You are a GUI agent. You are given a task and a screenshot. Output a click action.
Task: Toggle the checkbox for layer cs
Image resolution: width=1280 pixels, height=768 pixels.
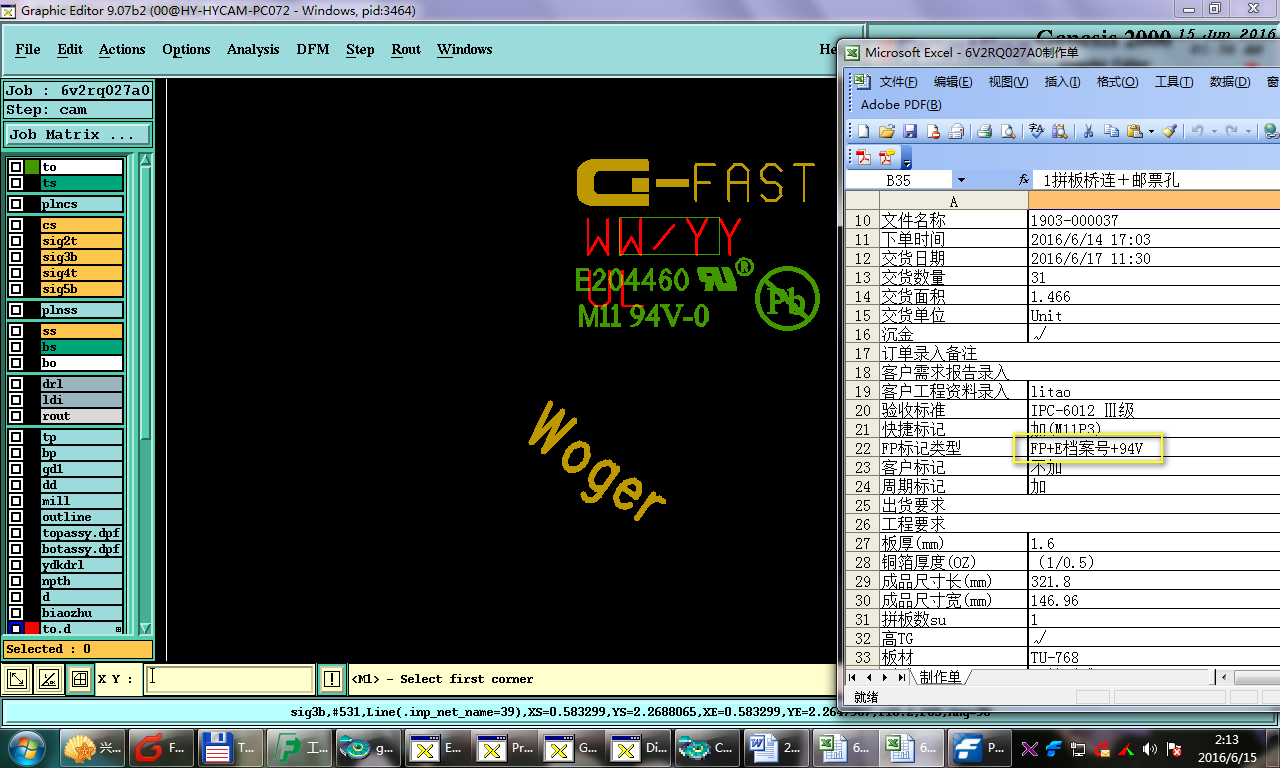16,225
